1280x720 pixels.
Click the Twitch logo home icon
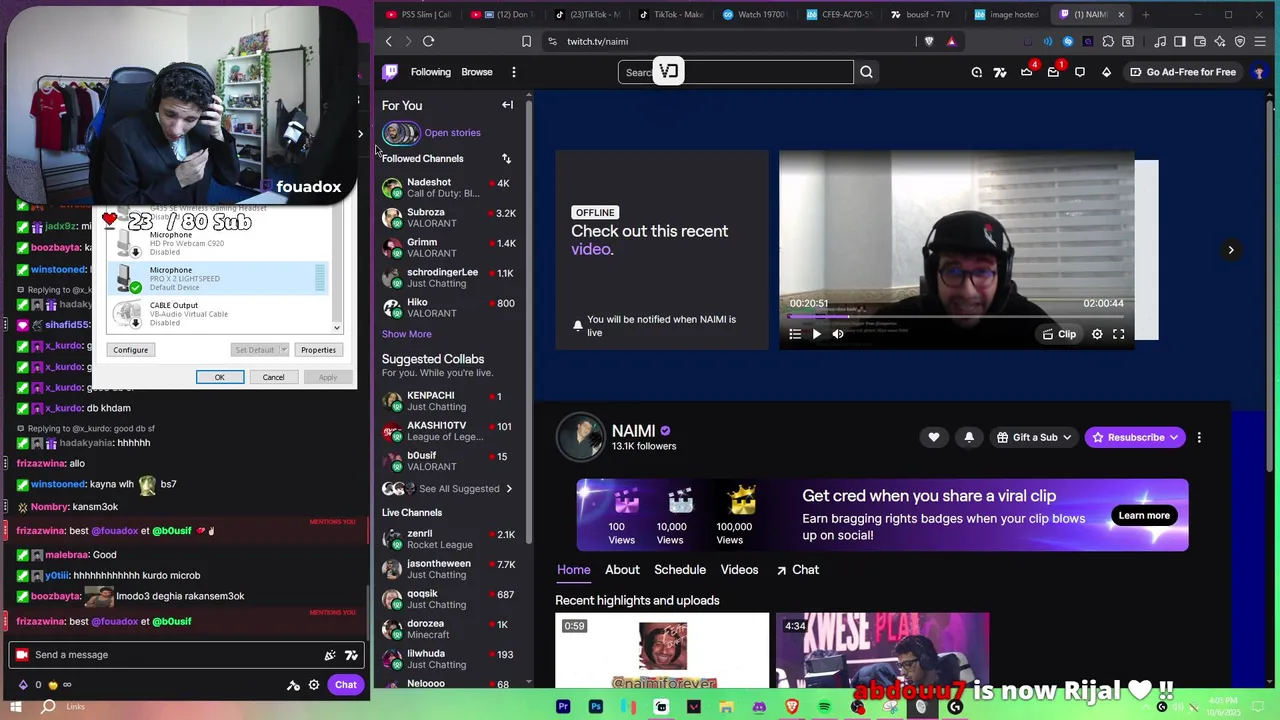coord(390,72)
